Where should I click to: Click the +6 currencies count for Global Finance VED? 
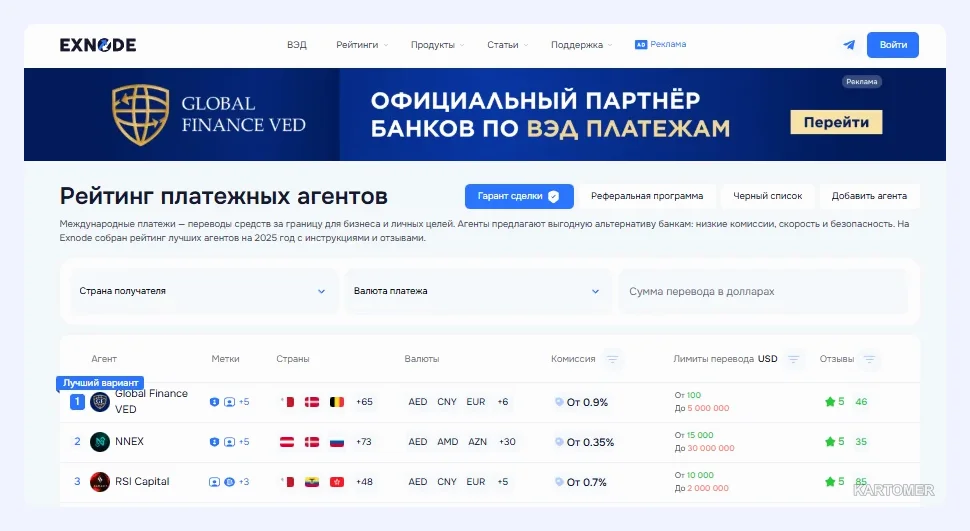click(x=503, y=402)
